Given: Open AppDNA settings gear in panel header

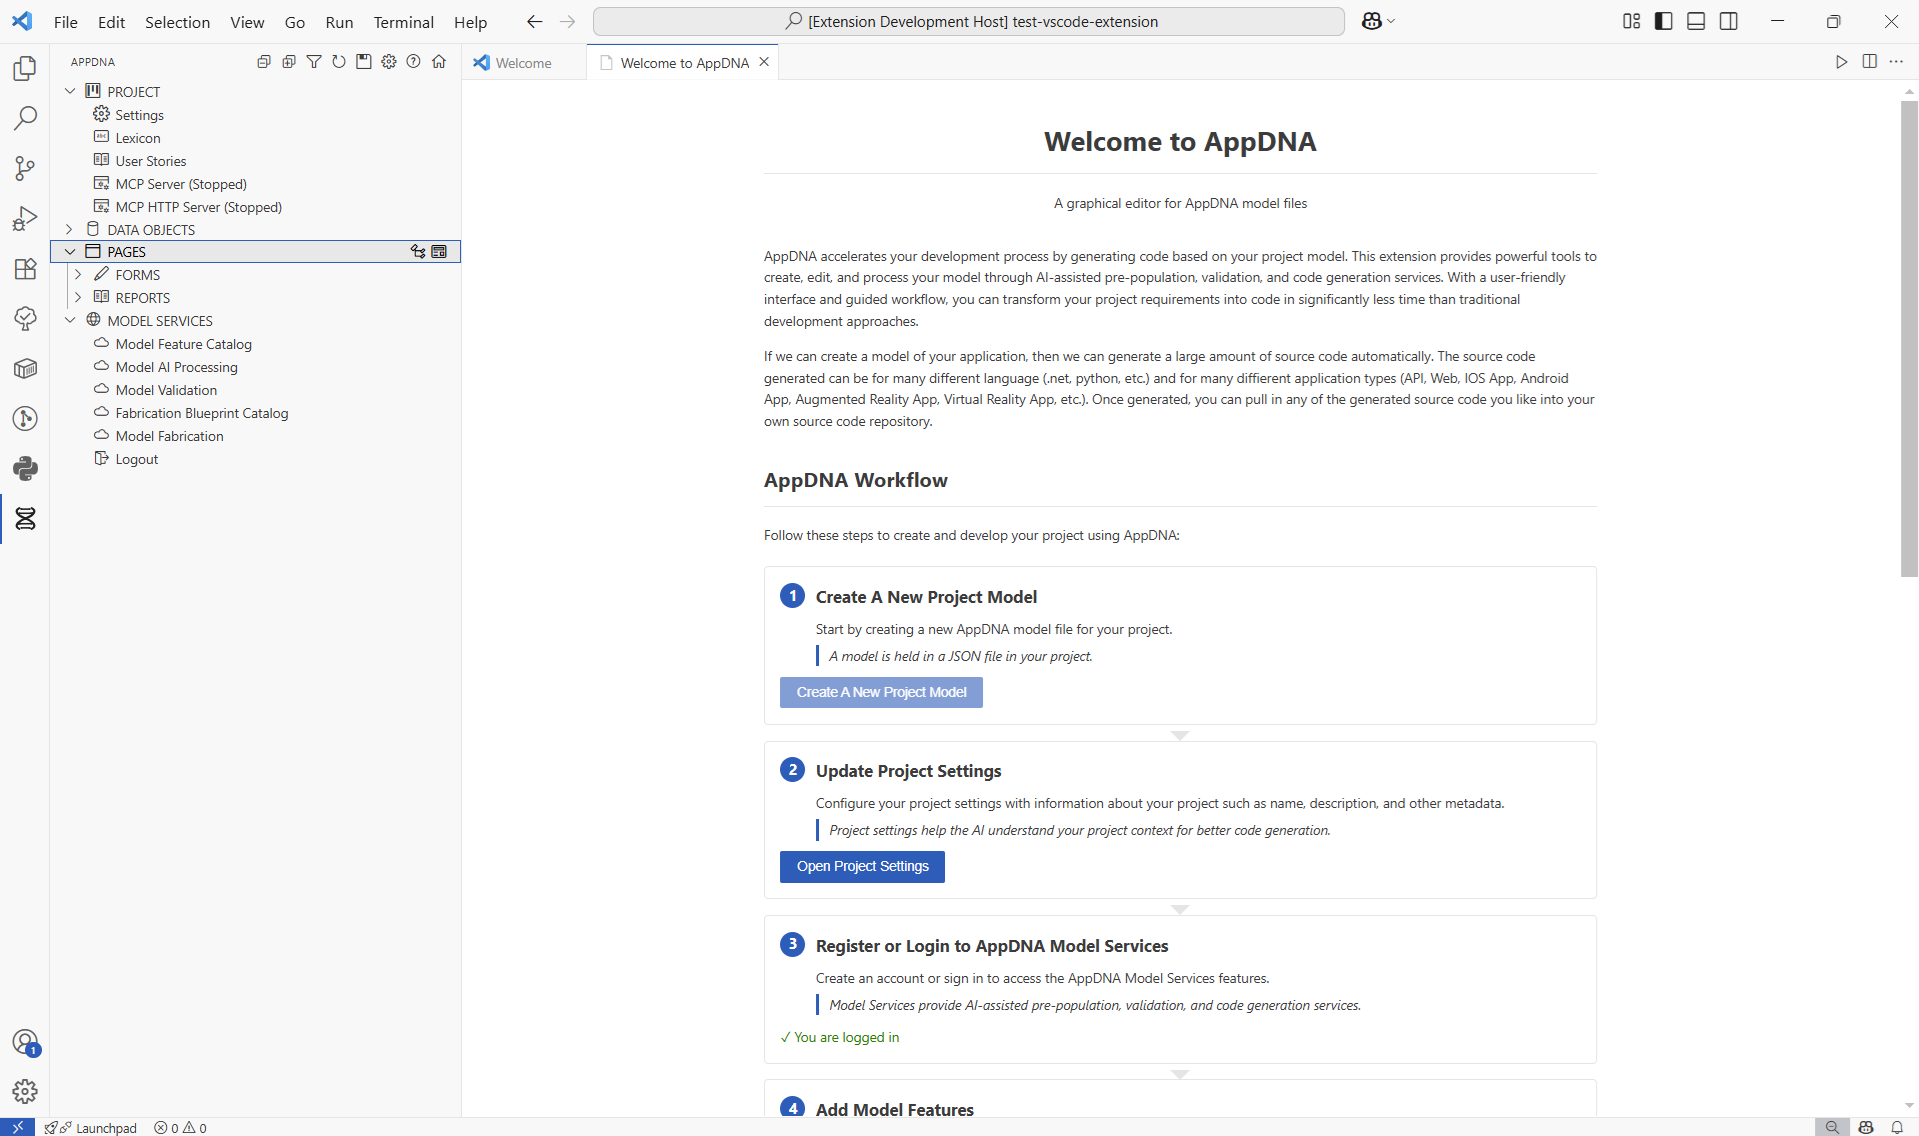Looking at the screenshot, I should click(x=389, y=62).
